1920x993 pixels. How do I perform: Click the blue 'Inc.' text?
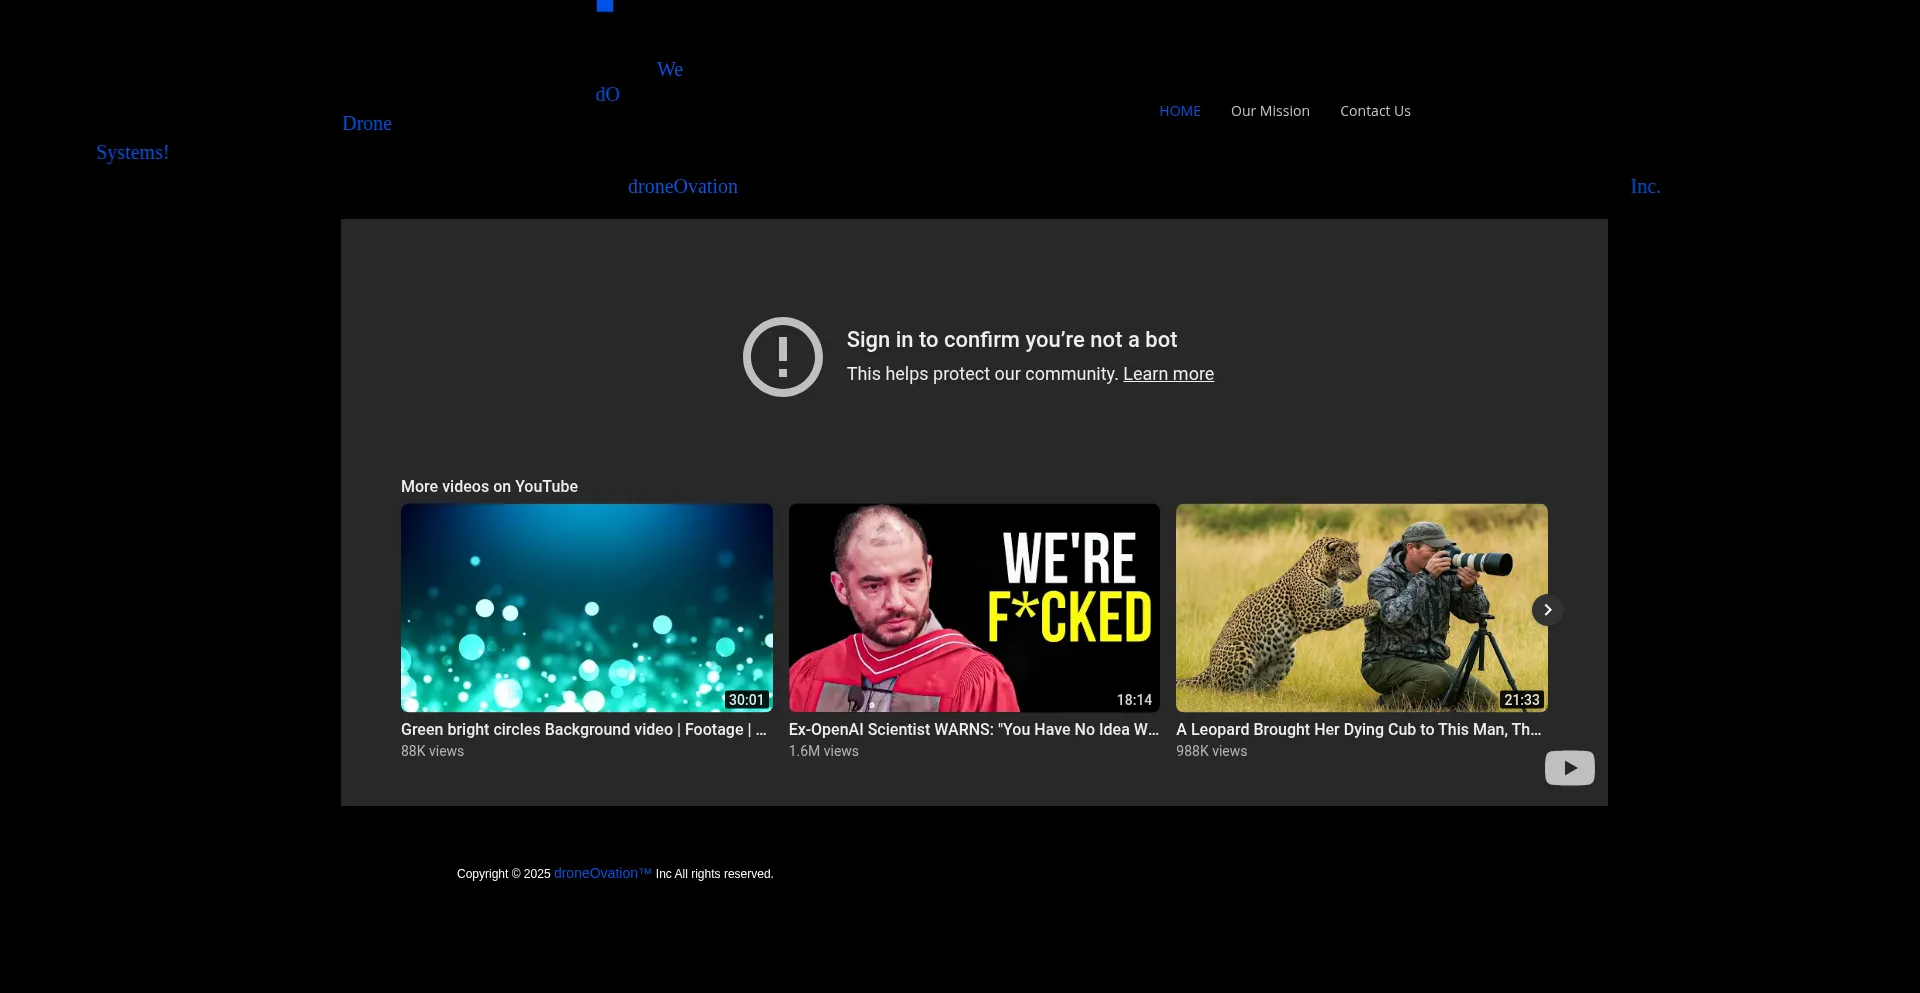[1645, 186]
